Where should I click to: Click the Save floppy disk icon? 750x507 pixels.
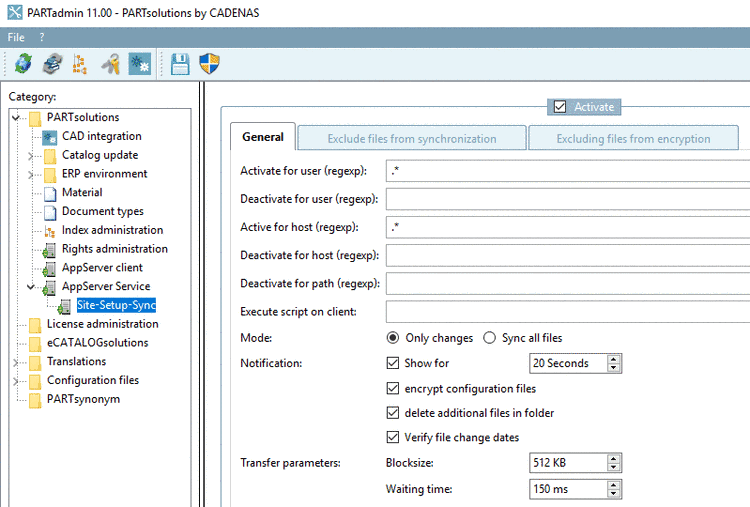[x=180, y=64]
